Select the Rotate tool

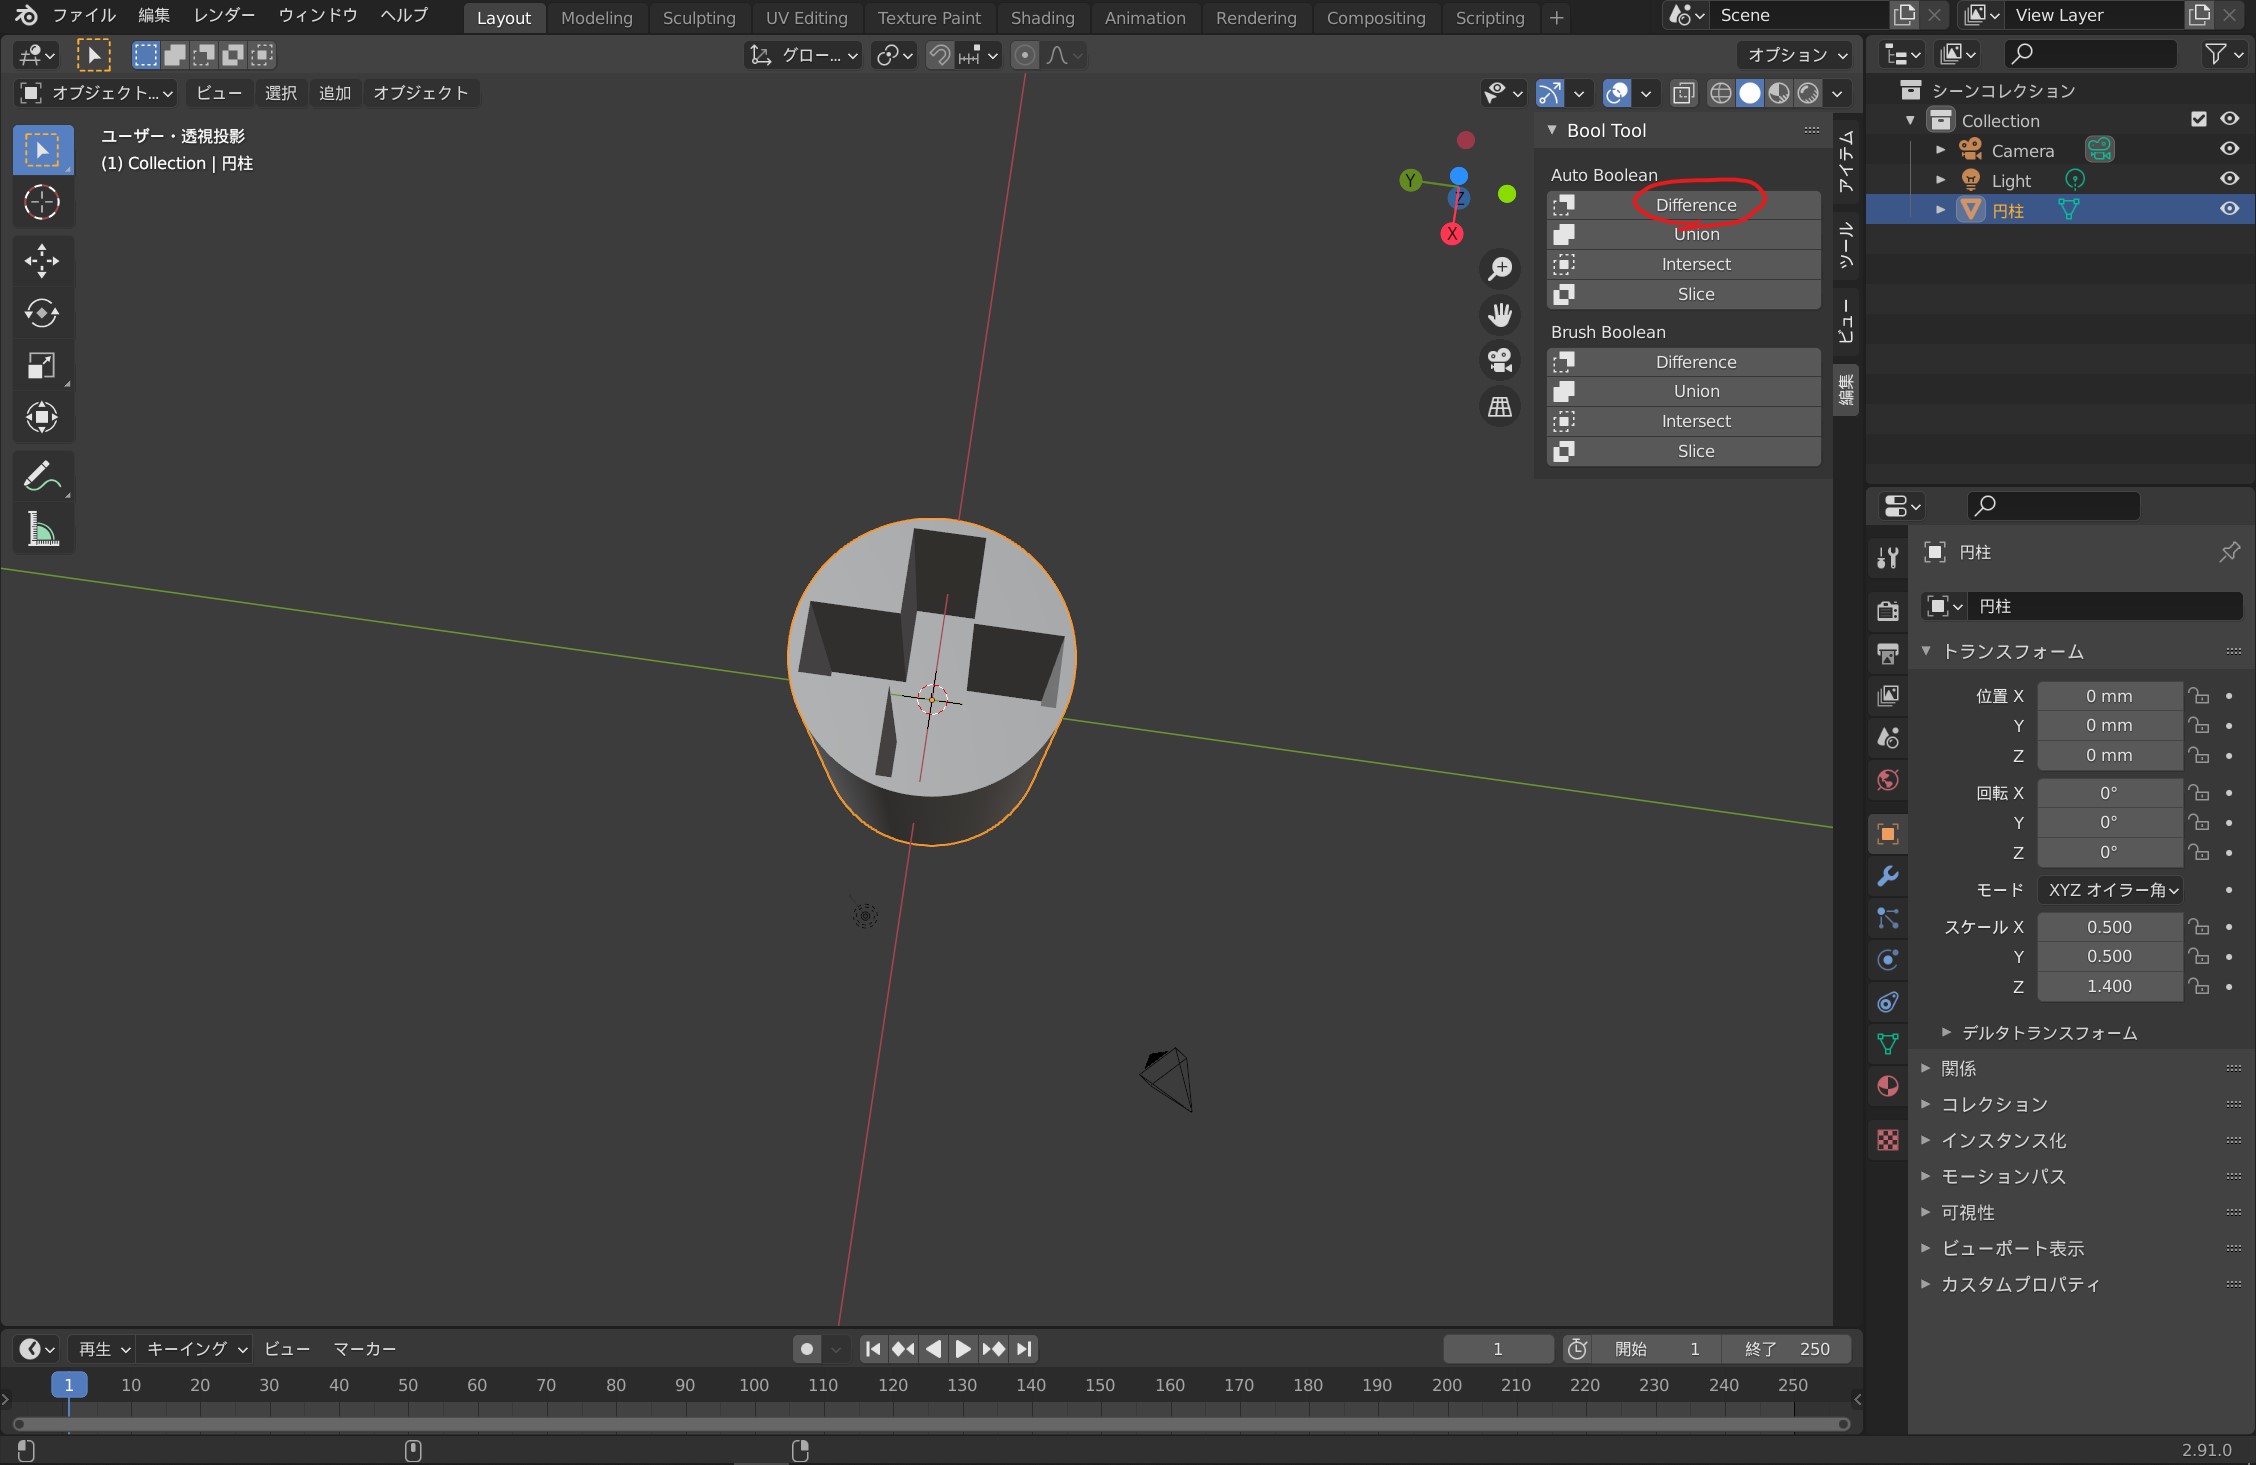pos(42,313)
